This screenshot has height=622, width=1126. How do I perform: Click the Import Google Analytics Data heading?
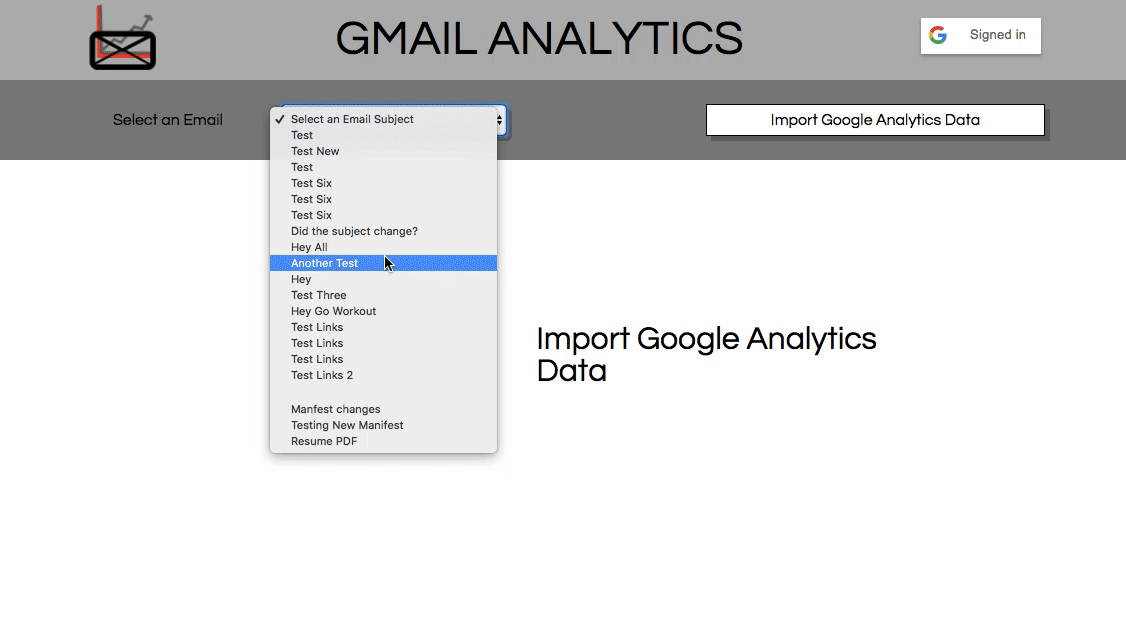pos(707,354)
